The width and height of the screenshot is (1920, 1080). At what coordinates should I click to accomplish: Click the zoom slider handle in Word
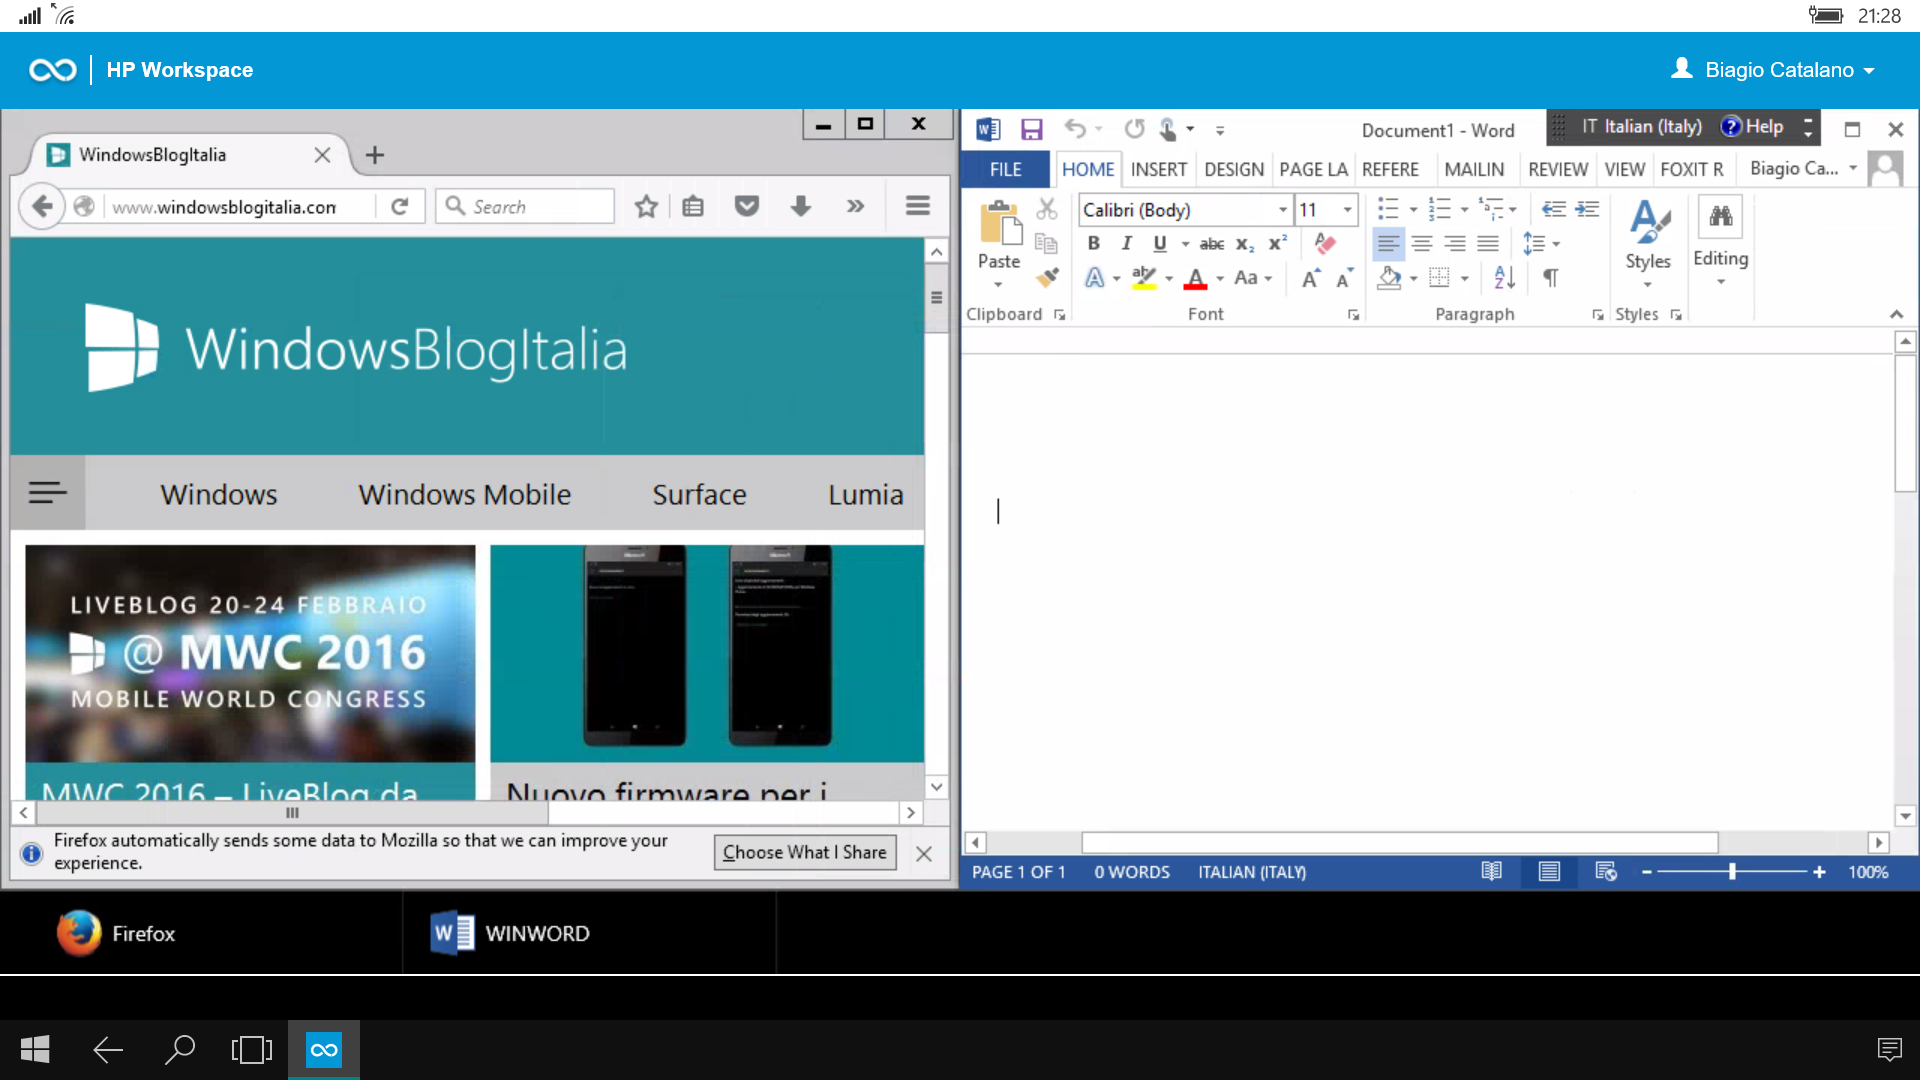pyautogui.click(x=1732, y=872)
